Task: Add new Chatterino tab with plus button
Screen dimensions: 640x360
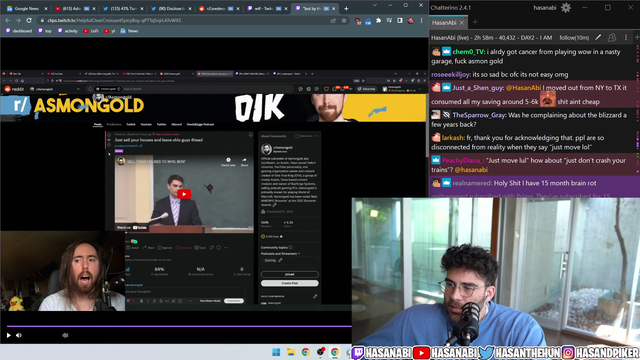Action: 475,22
